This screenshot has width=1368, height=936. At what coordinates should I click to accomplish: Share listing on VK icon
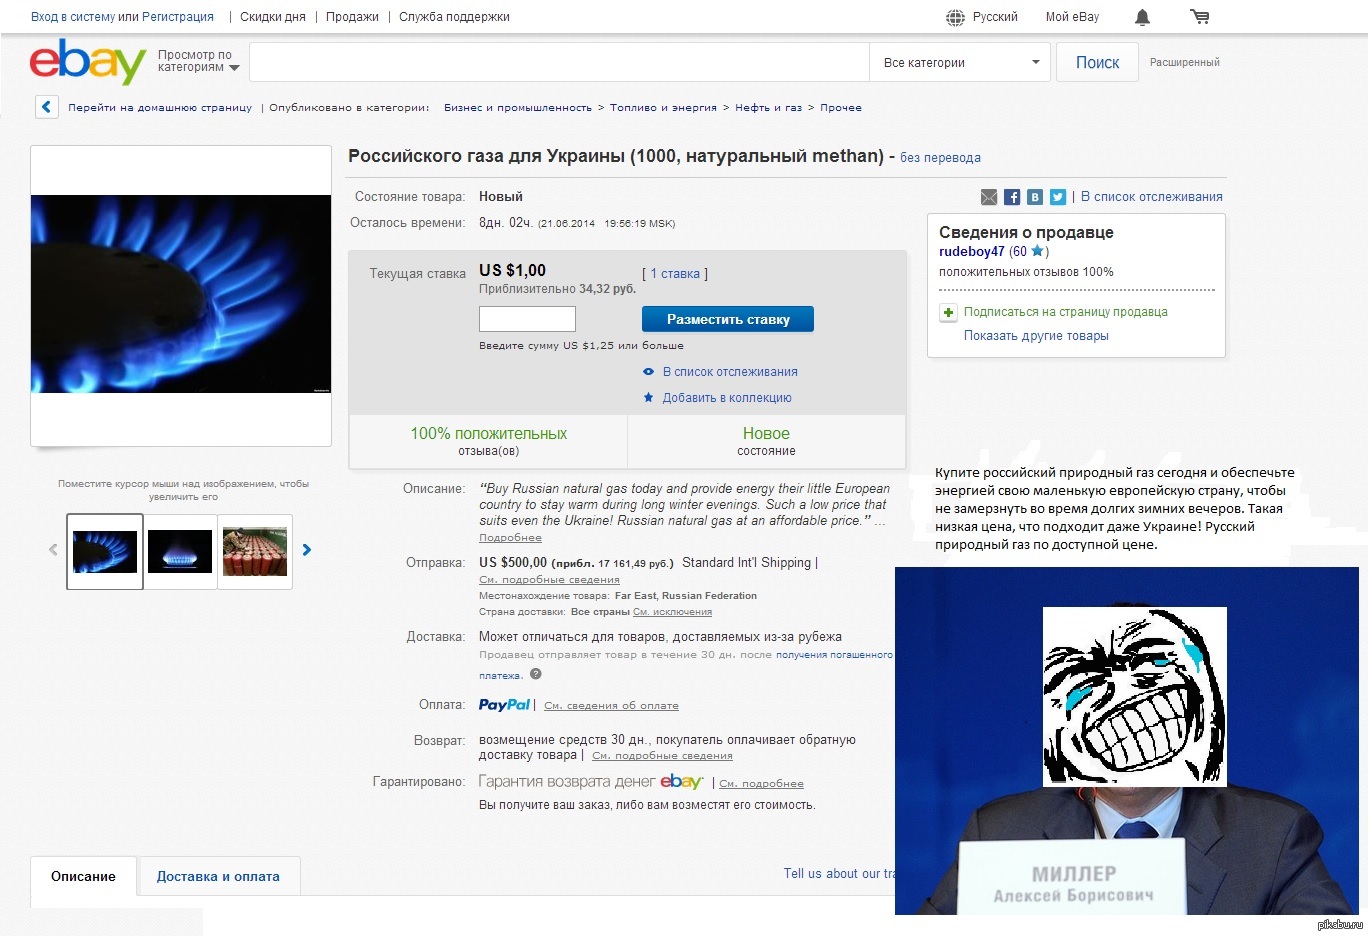tap(1035, 197)
